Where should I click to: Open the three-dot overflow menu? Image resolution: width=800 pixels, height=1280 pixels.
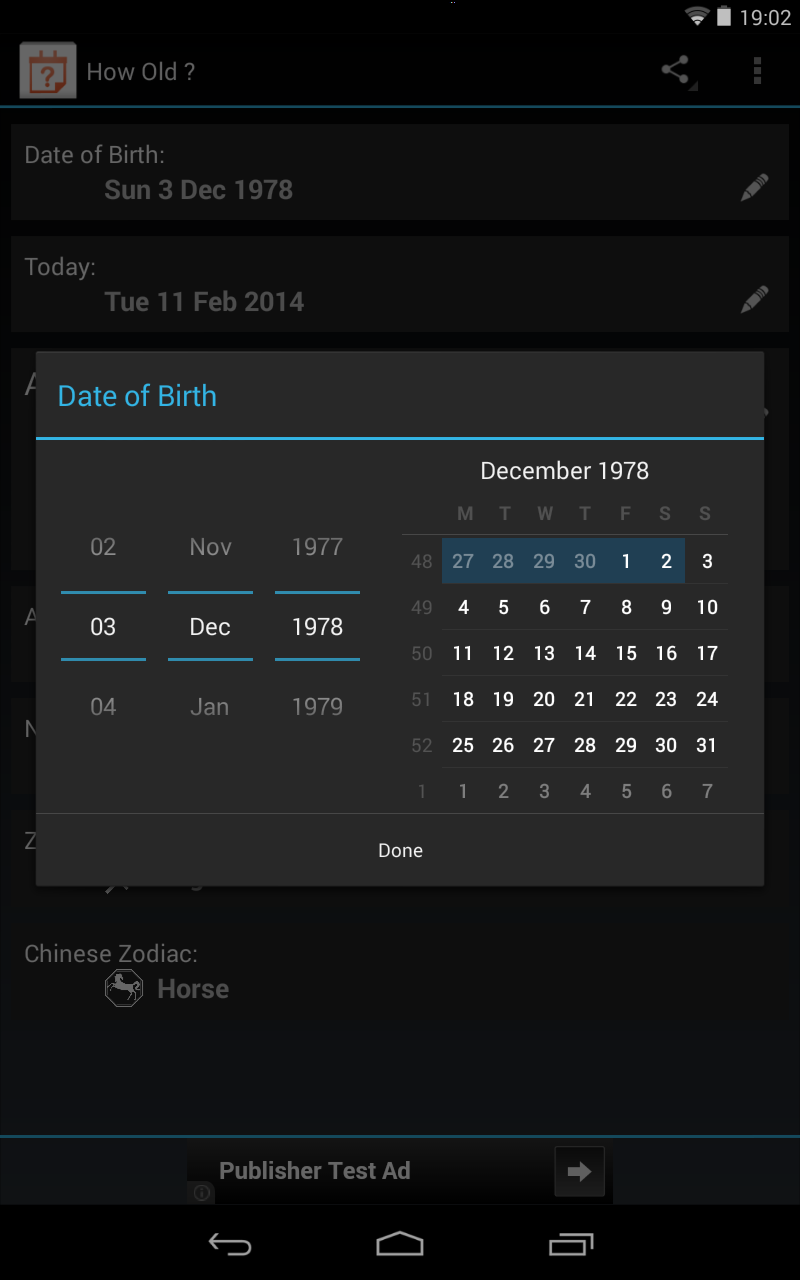click(757, 70)
